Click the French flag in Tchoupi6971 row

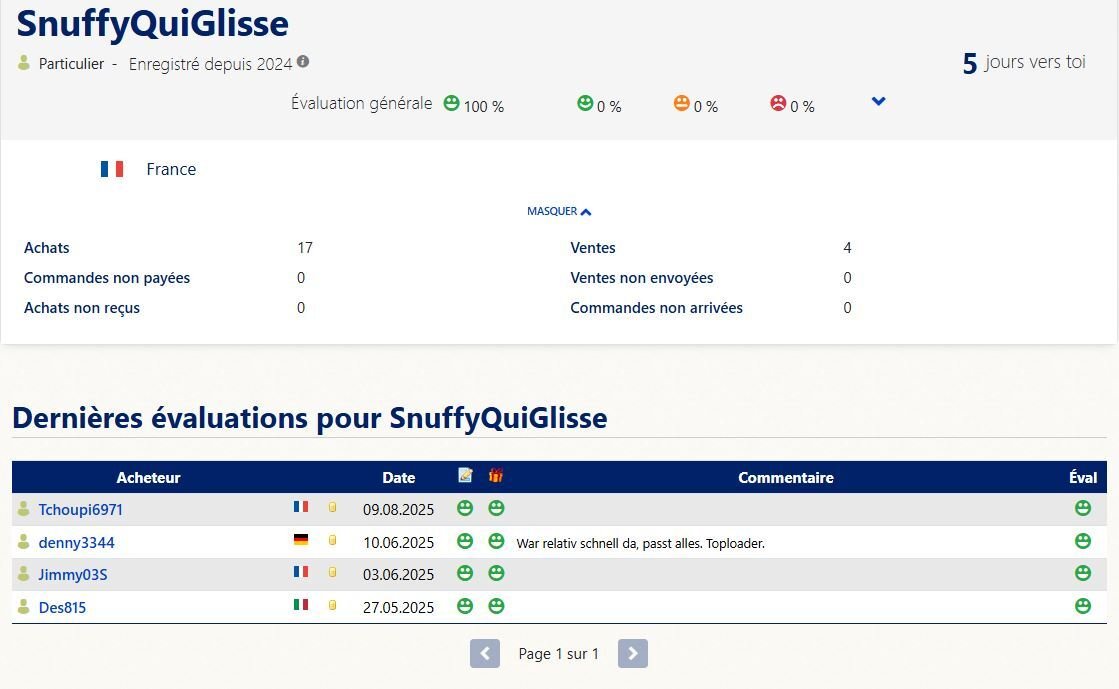tap(301, 507)
